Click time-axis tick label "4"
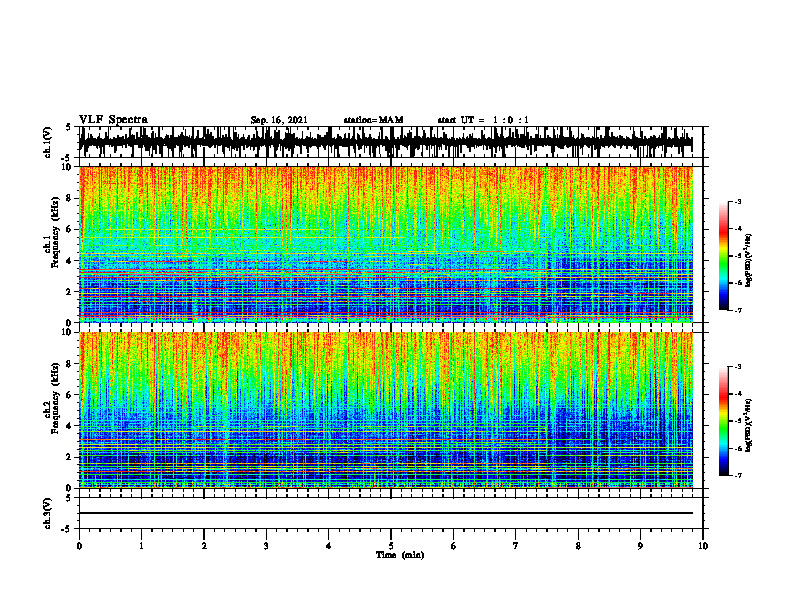This screenshot has width=792, height=612. click(329, 546)
